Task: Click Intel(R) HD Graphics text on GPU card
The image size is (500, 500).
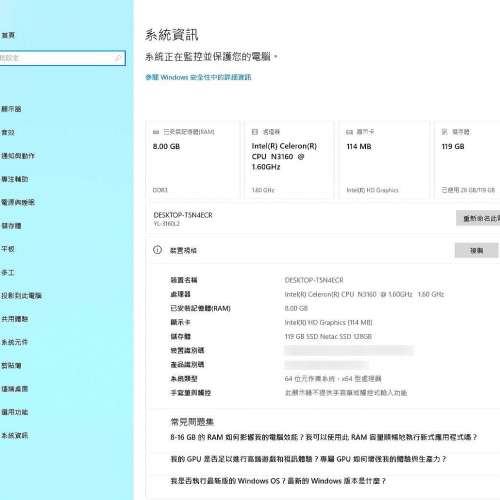Action: click(x=372, y=190)
